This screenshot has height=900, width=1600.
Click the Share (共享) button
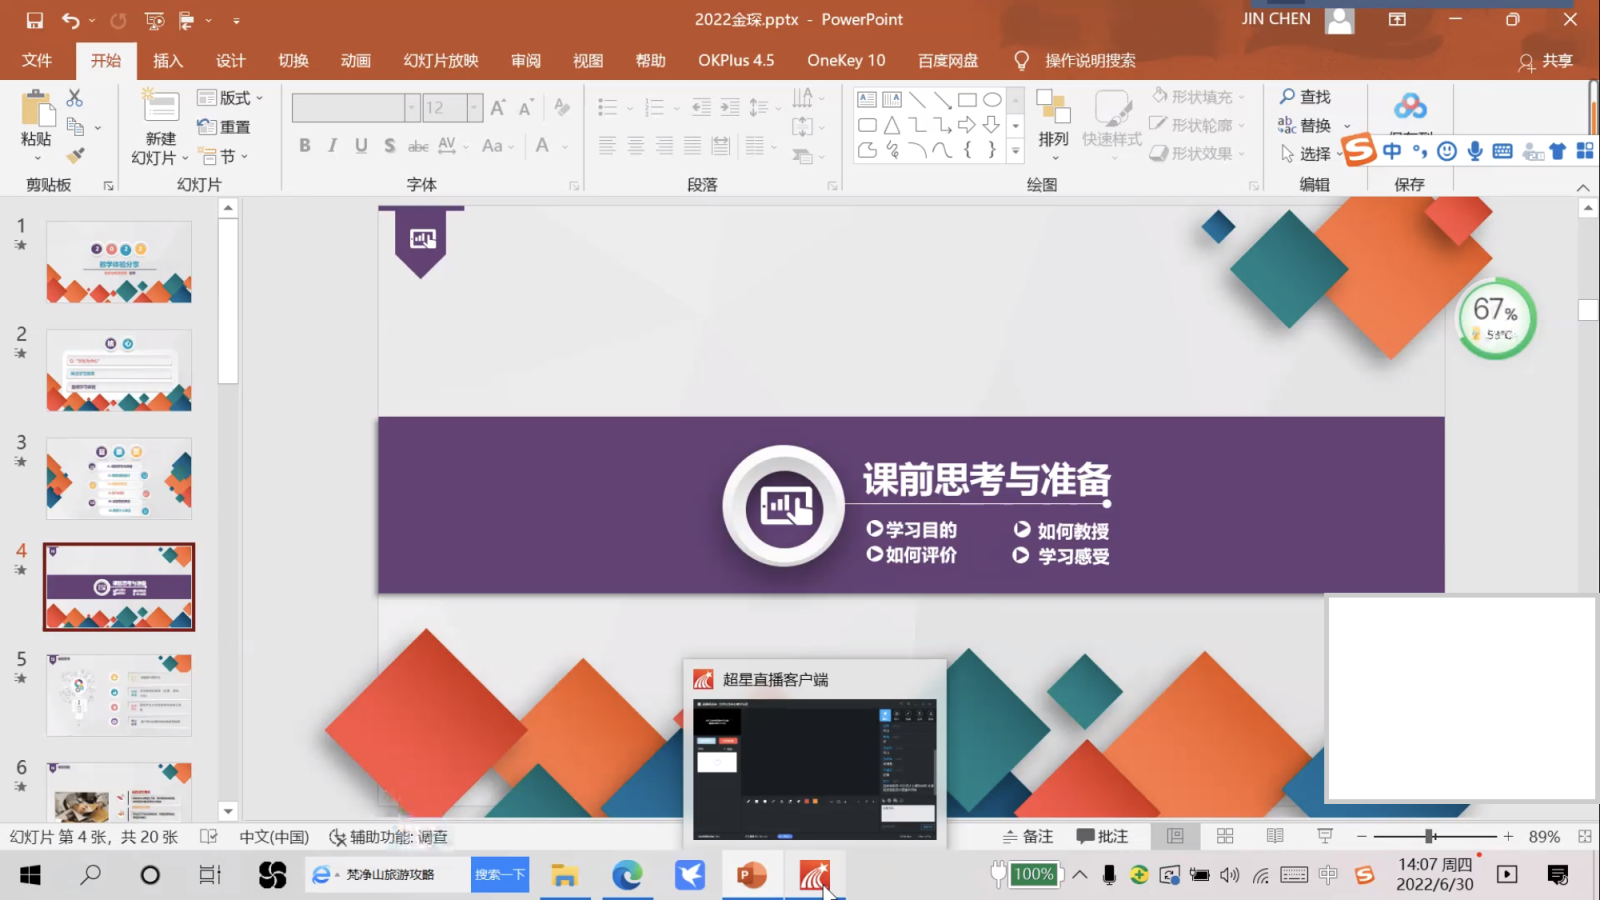click(x=1546, y=61)
